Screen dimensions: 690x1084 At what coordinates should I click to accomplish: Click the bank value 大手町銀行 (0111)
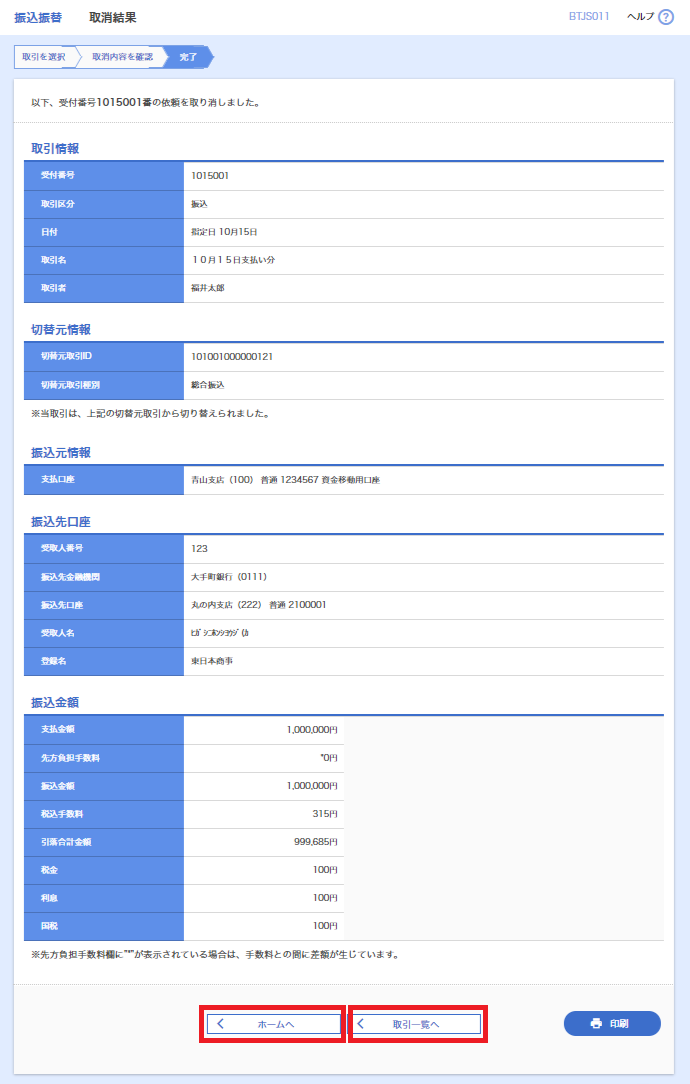[229, 577]
